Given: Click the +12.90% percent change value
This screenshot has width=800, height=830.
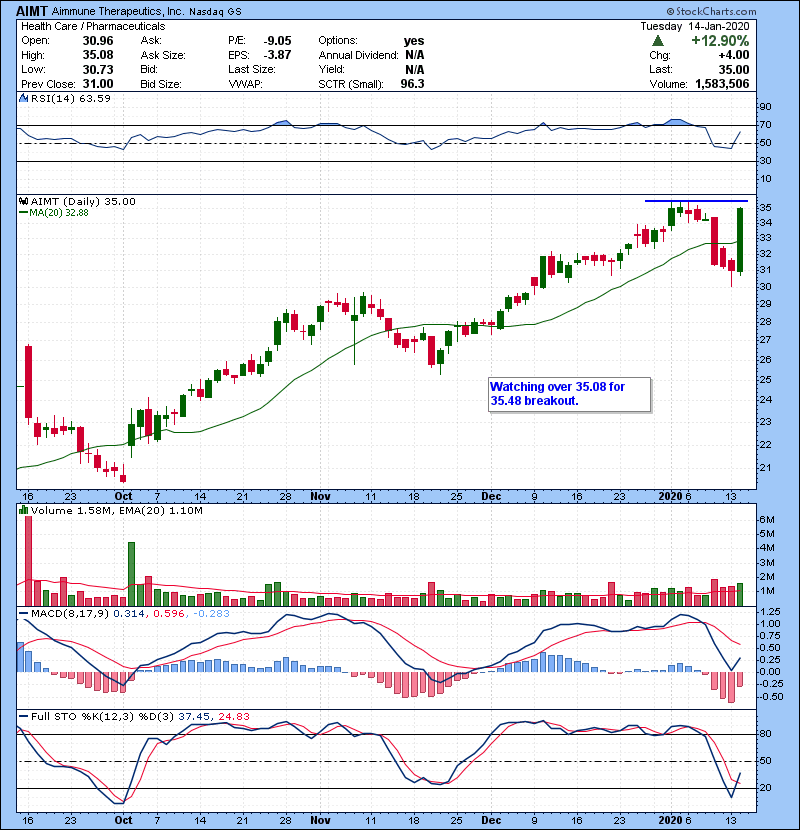Looking at the screenshot, I should tap(720, 41).
